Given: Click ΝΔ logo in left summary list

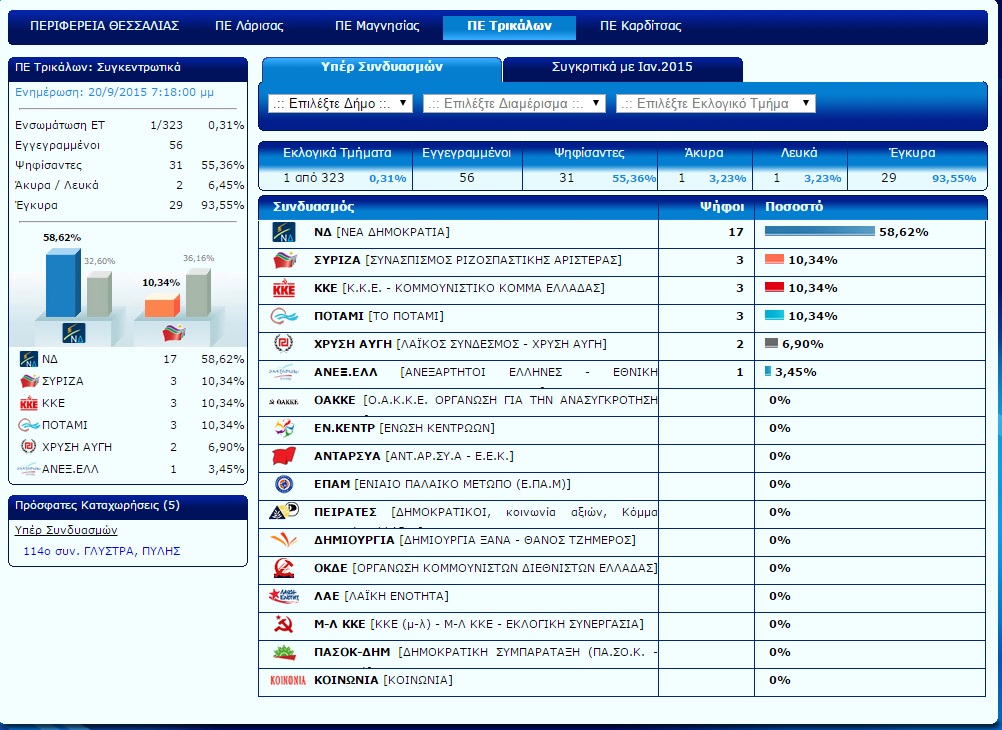Looking at the screenshot, I should [x=29, y=359].
